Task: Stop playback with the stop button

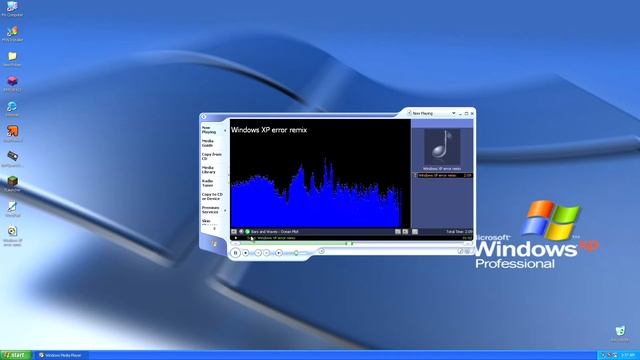Action: coord(246,253)
